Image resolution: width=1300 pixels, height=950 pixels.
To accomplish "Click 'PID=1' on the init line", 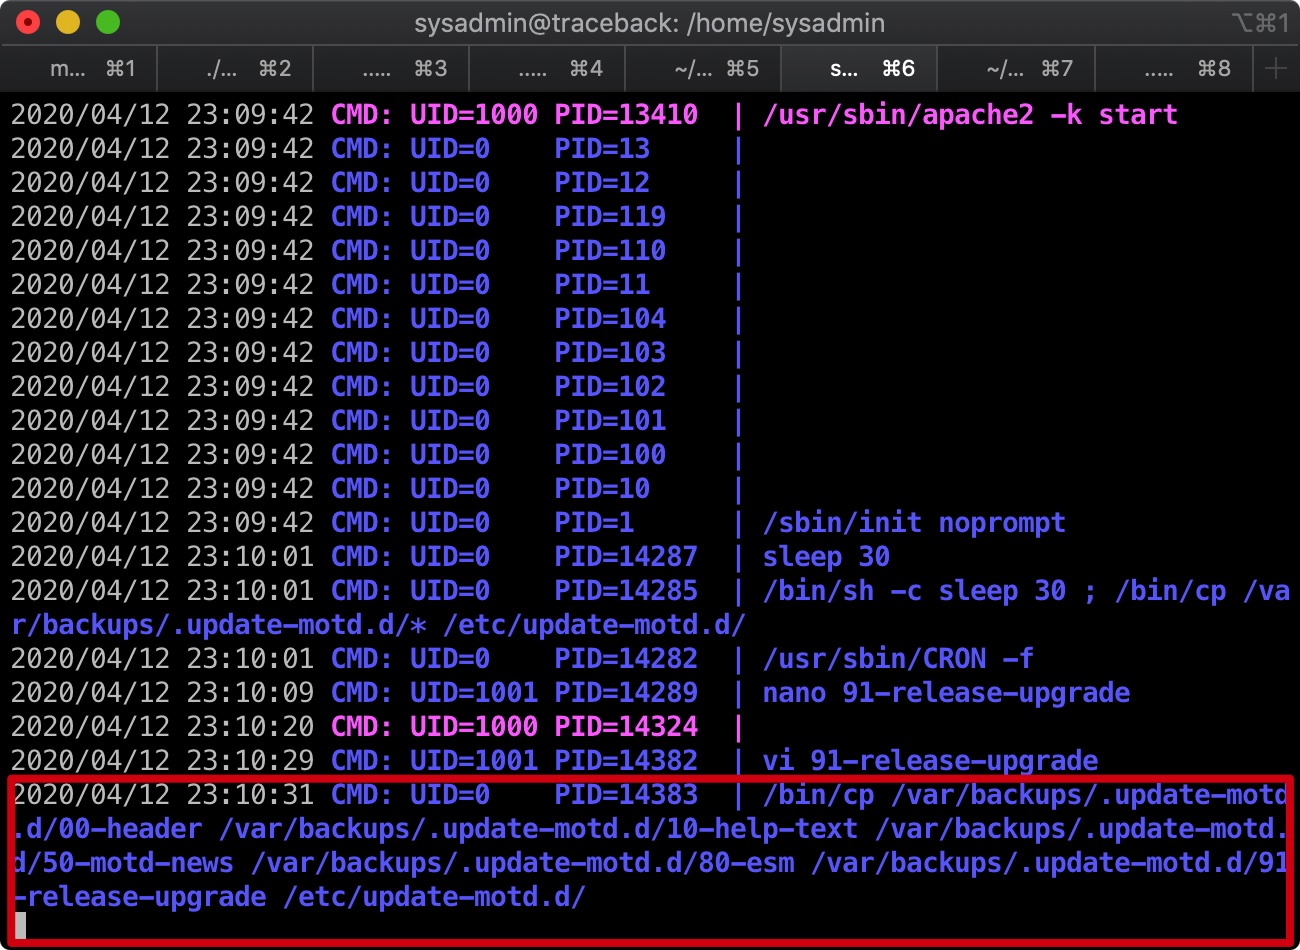I will click(x=594, y=523).
